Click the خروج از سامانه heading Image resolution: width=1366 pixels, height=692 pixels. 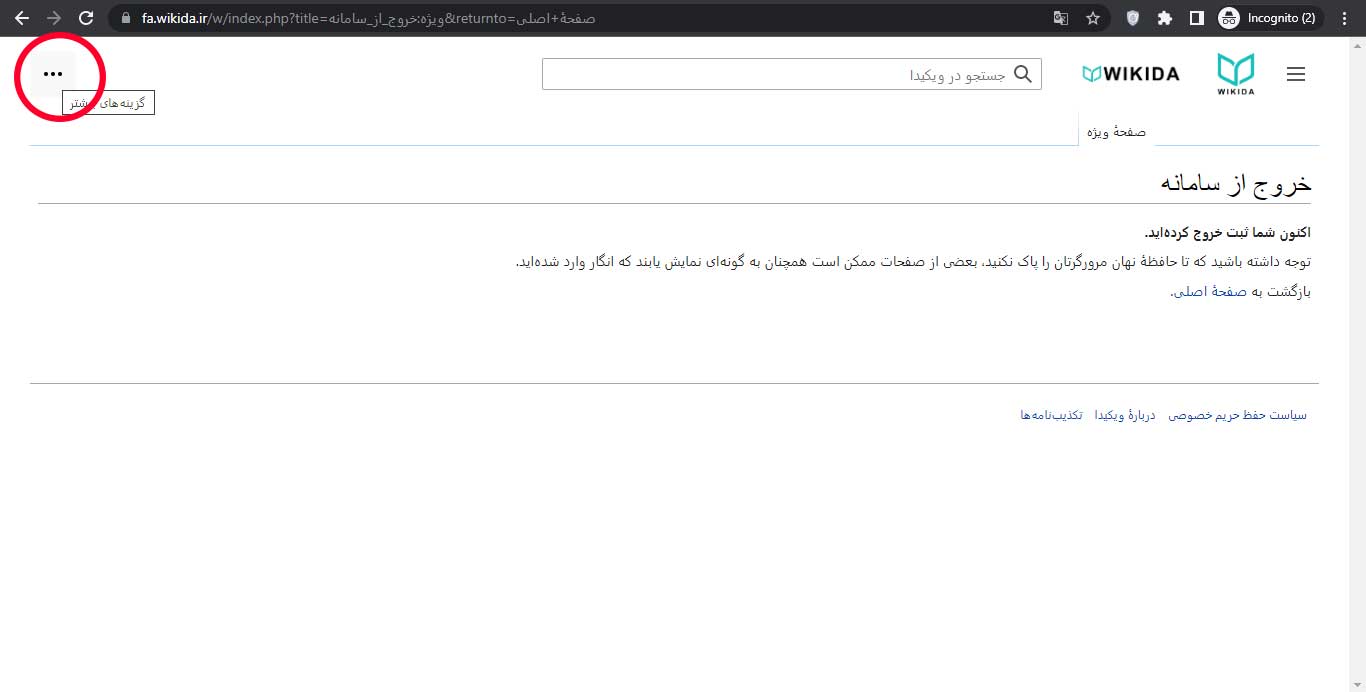tap(1236, 183)
